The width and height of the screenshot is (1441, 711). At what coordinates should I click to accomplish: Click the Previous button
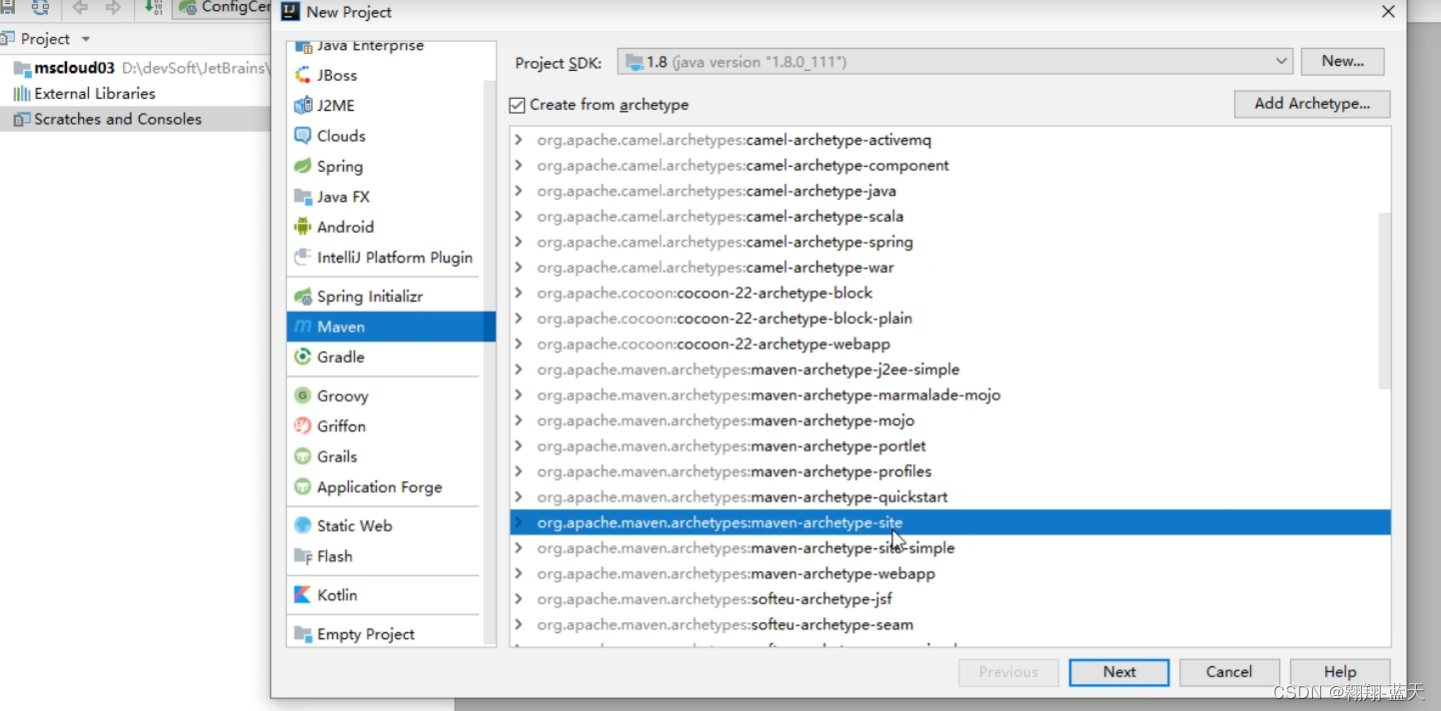[x=1008, y=672]
